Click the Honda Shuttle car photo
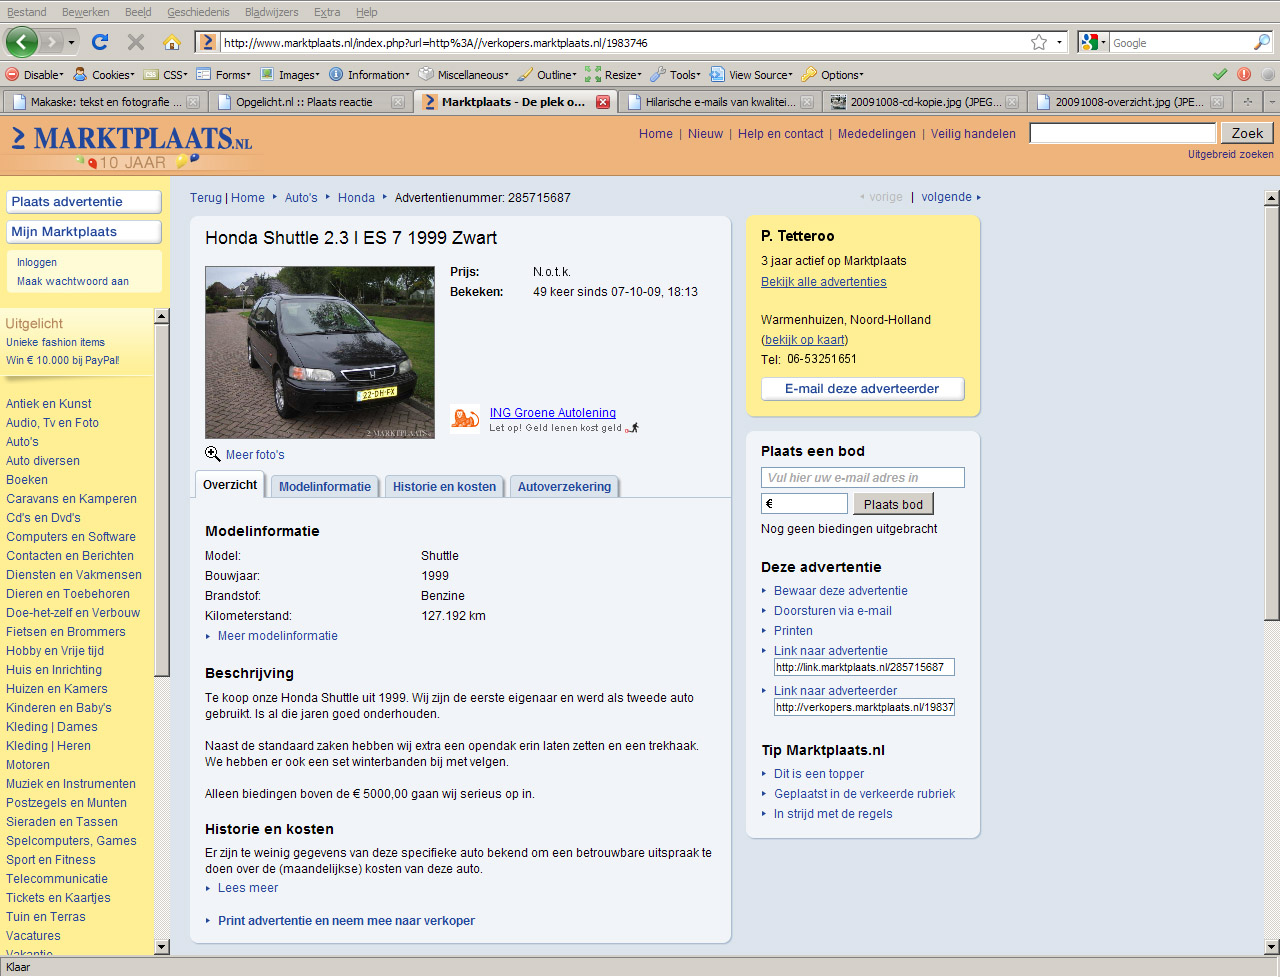The height and width of the screenshot is (977, 1280). pos(319,352)
